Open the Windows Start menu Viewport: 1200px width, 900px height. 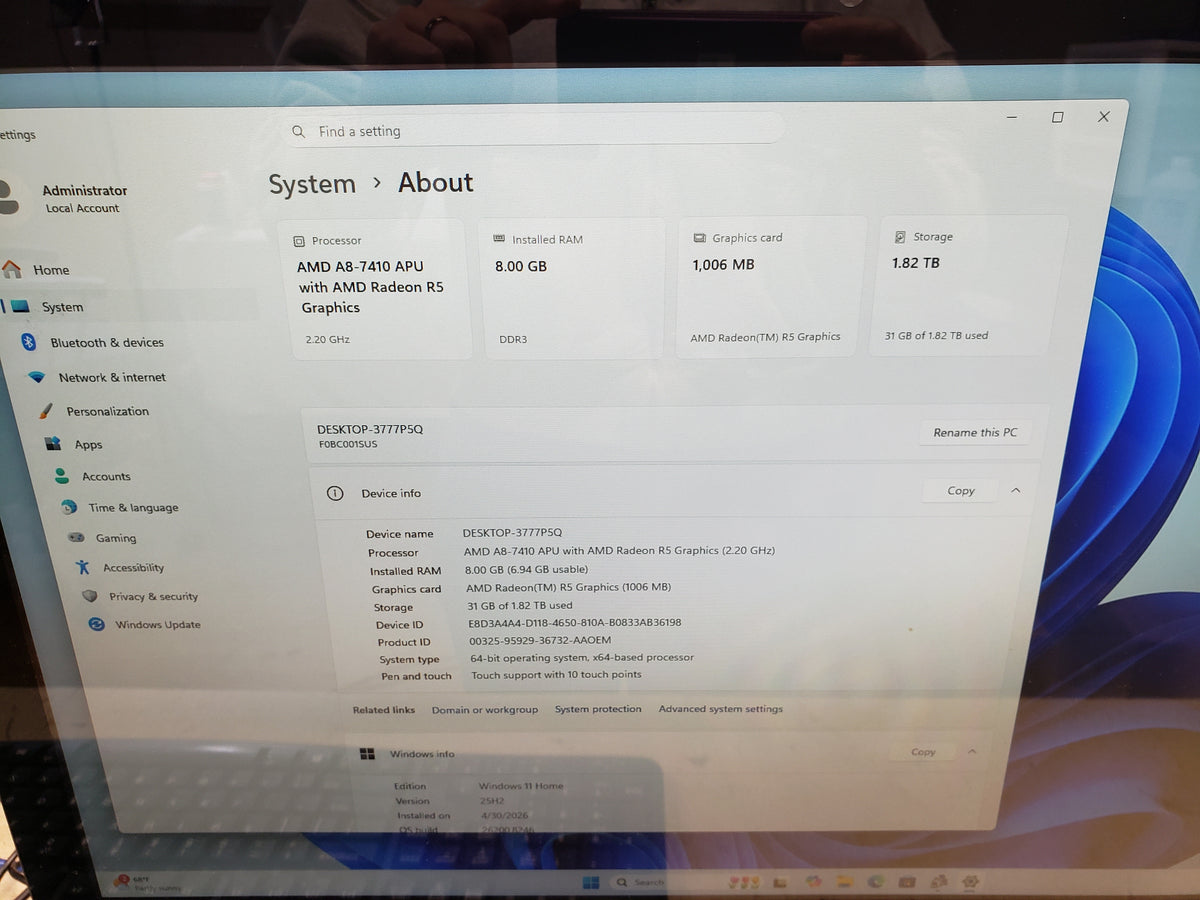point(591,882)
